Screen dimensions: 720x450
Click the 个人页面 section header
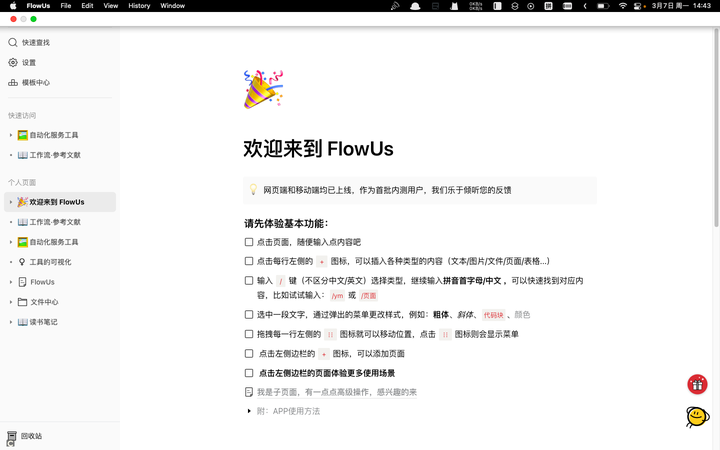click(22, 182)
